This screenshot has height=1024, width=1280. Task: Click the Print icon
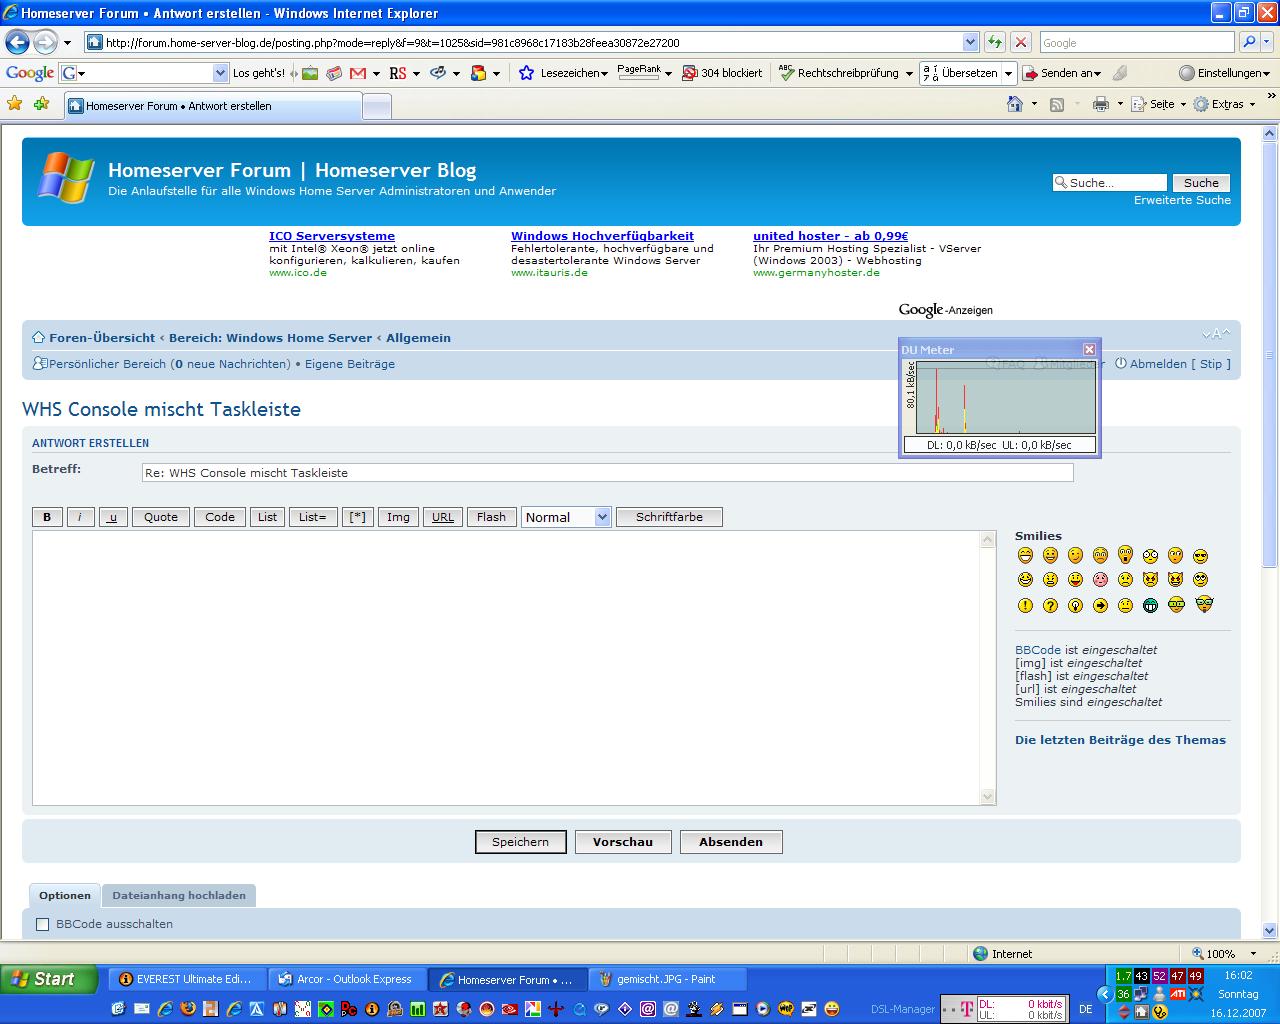(1101, 104)
